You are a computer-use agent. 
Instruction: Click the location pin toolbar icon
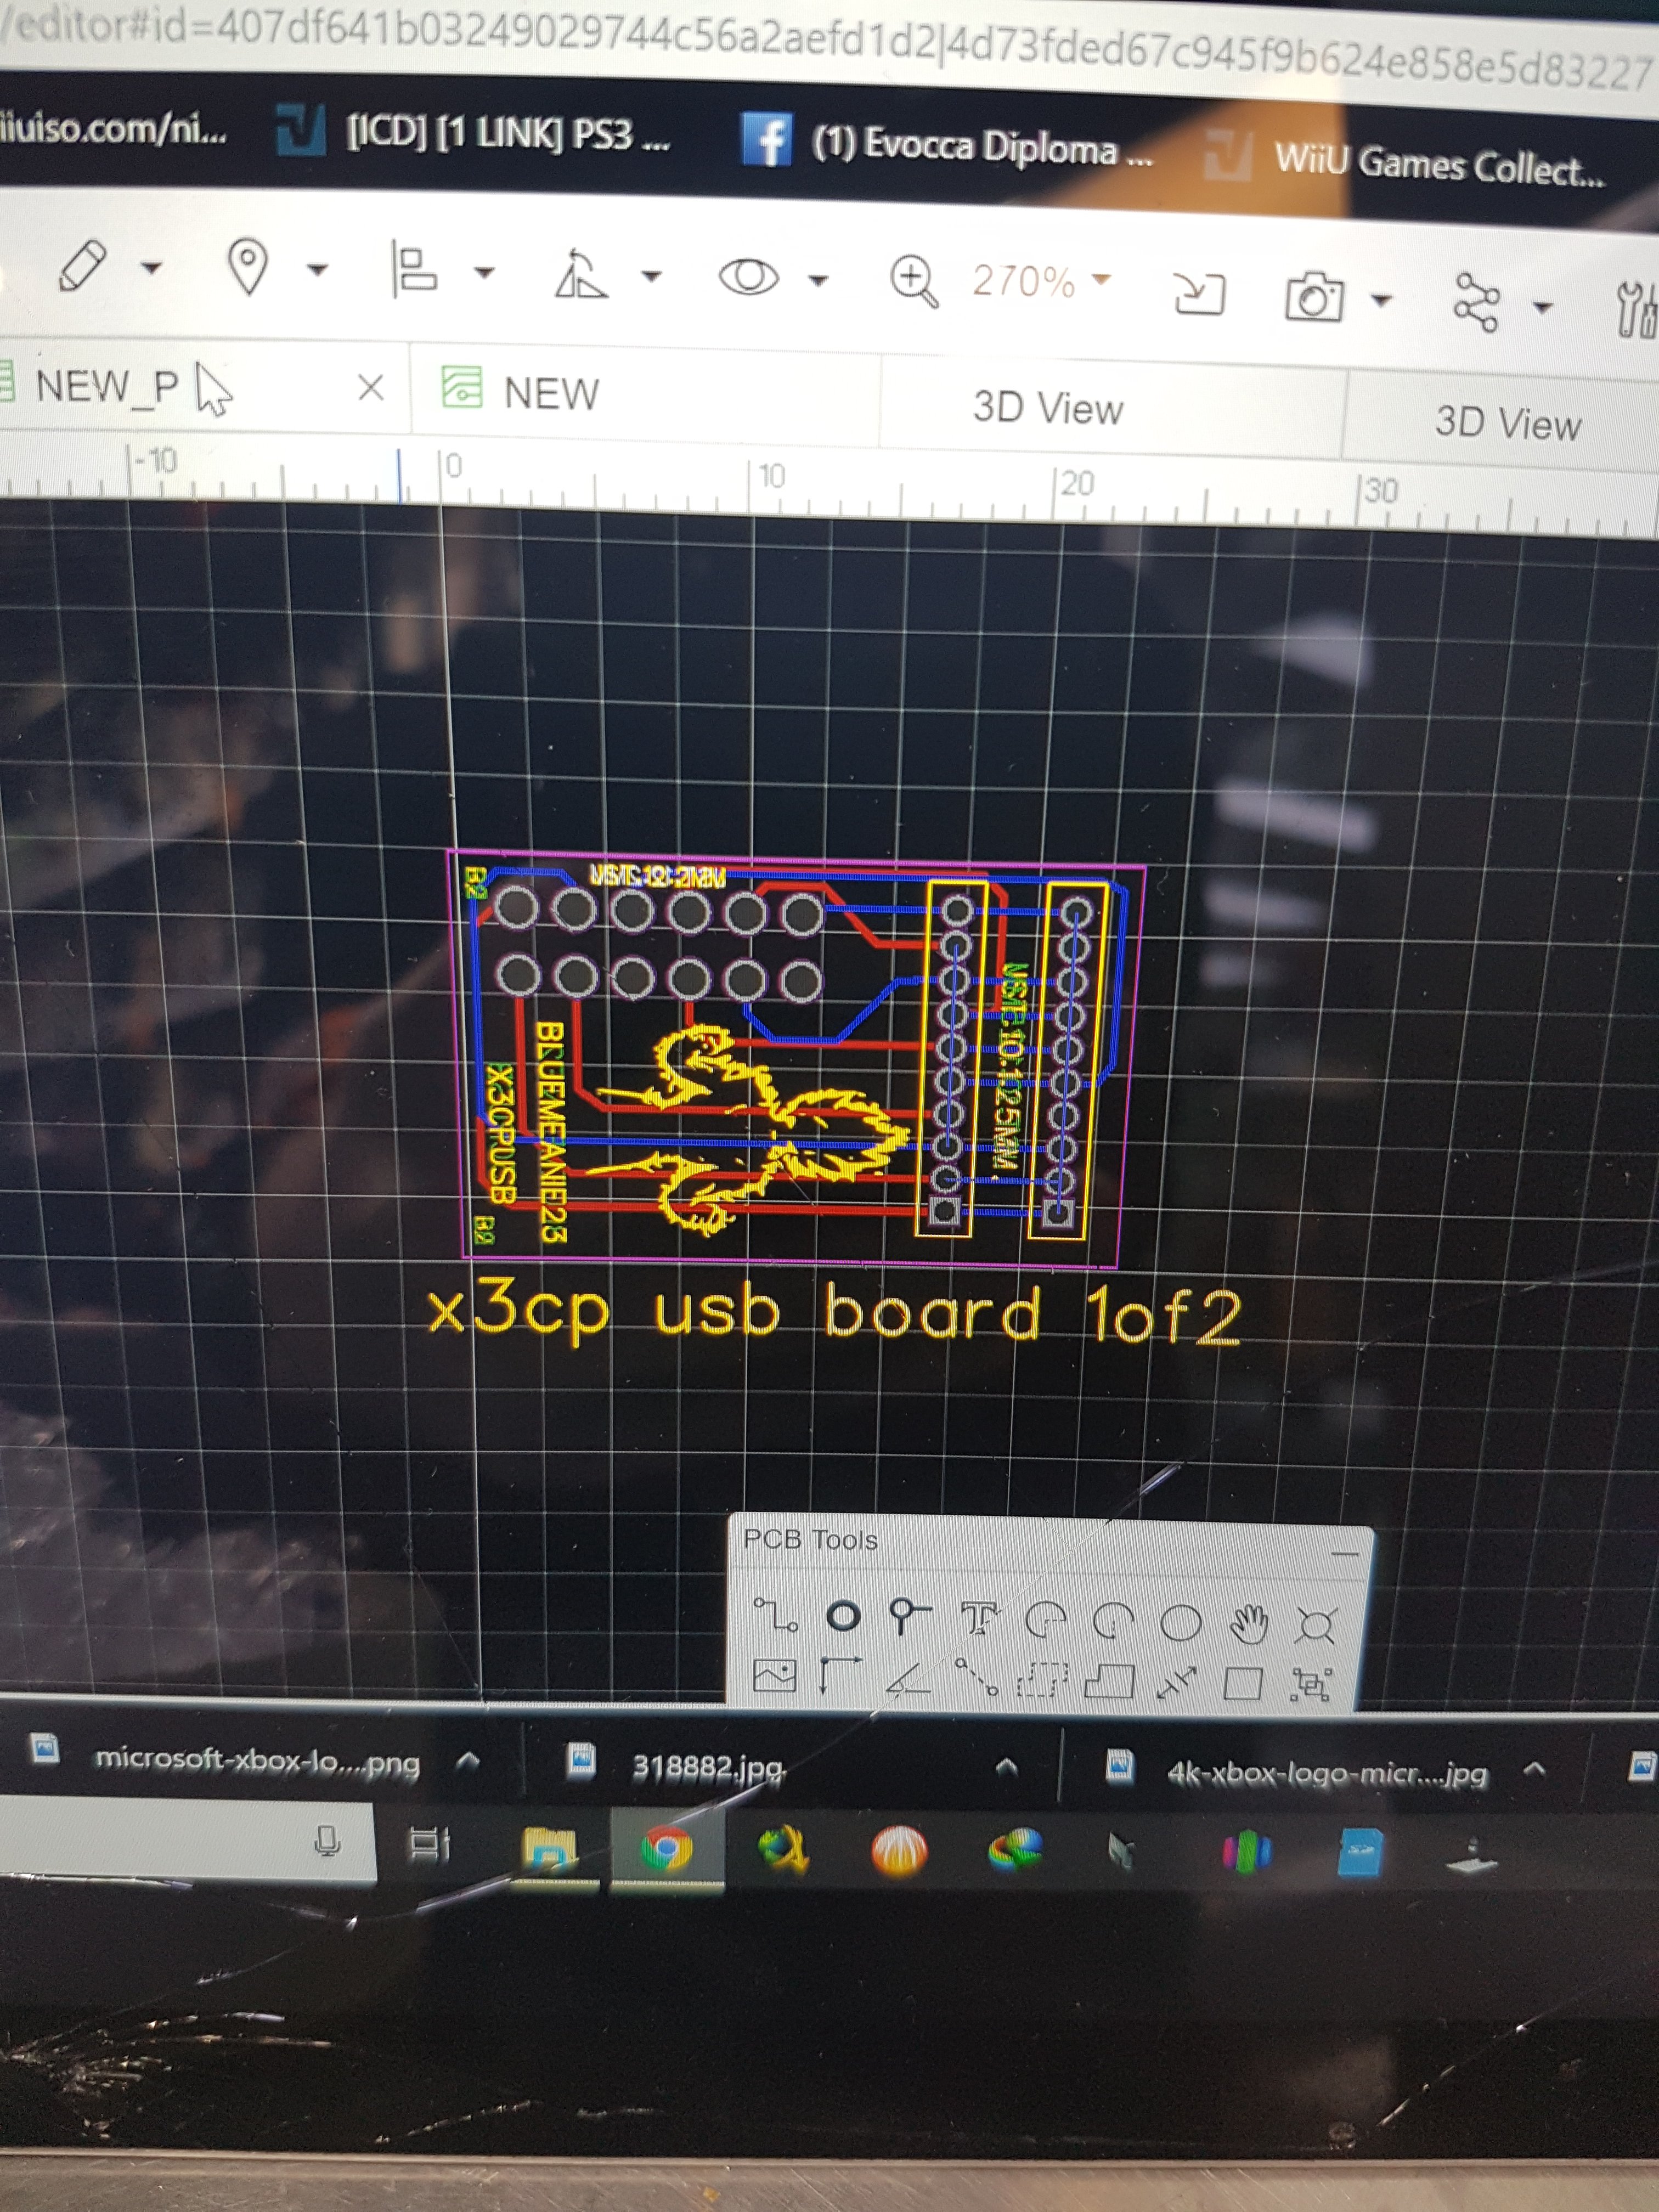point(248,267)
